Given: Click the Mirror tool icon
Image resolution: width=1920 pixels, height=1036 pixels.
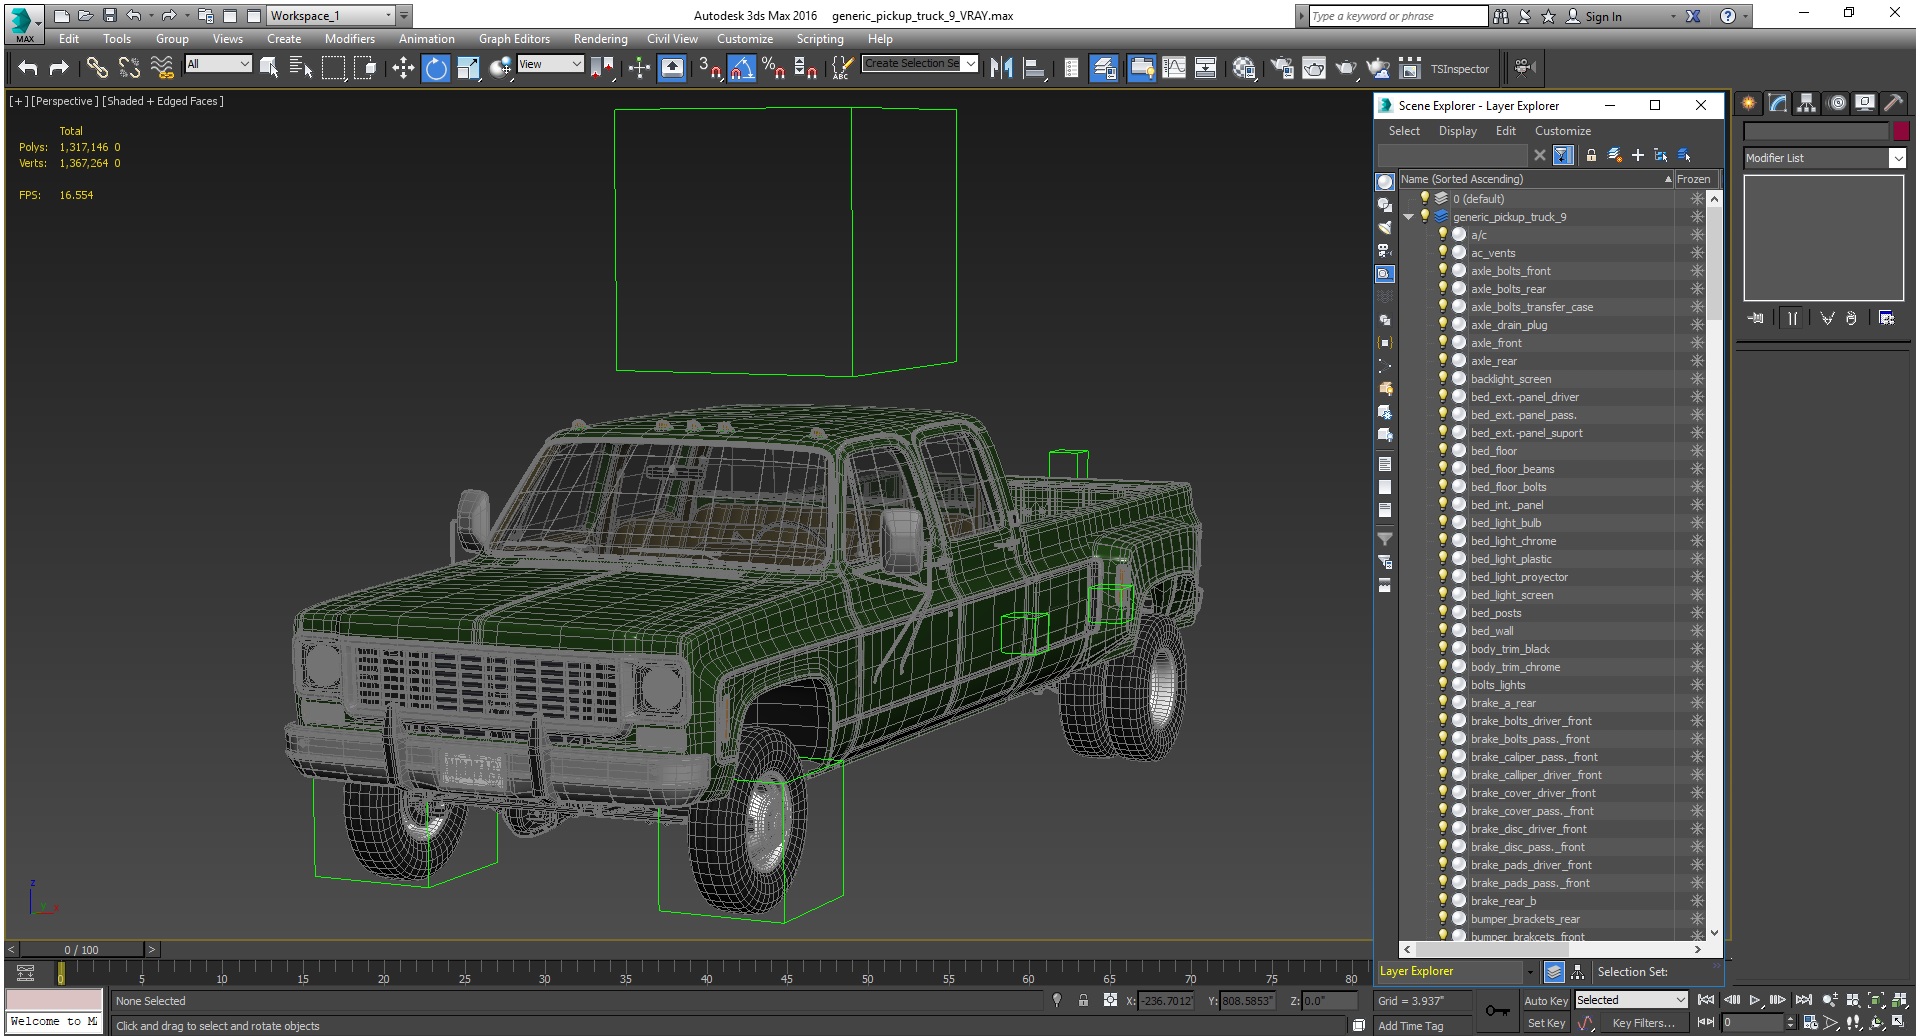Looking at the screenshot, I should pyautogui.click(x=1001, y=68).
